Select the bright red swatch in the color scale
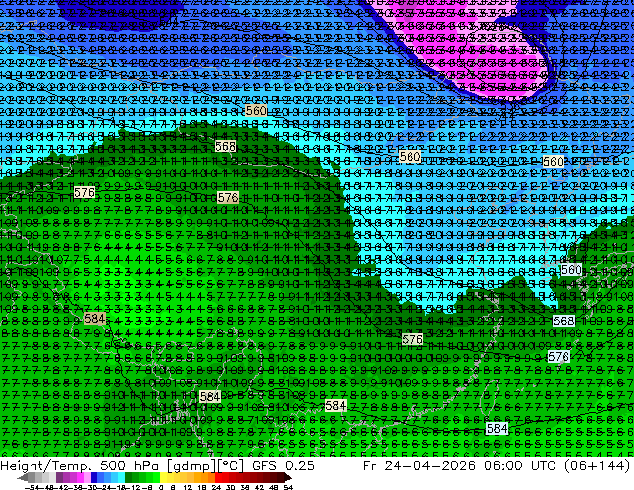634x490 pixels. (218, 477)
